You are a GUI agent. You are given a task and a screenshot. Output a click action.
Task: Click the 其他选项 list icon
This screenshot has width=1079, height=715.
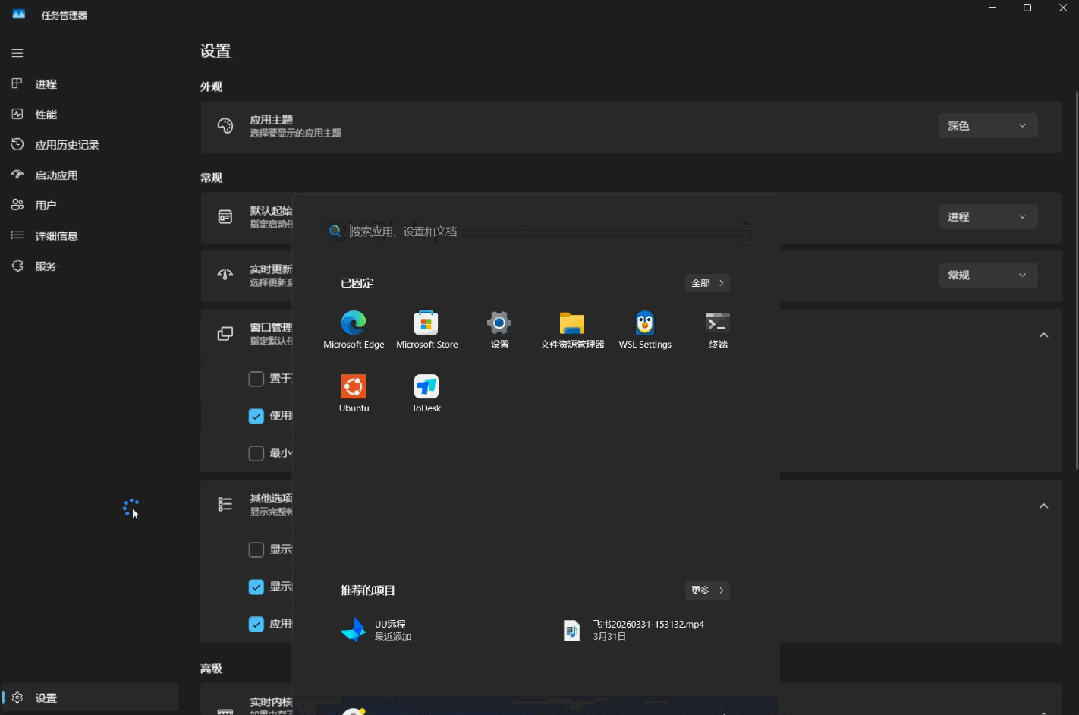coord(225,504)
